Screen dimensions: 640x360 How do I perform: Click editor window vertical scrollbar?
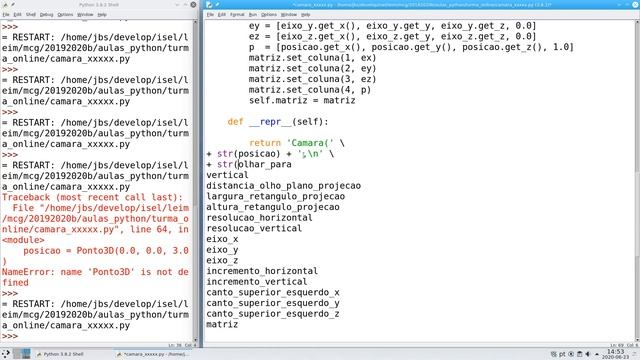(637, 180)
